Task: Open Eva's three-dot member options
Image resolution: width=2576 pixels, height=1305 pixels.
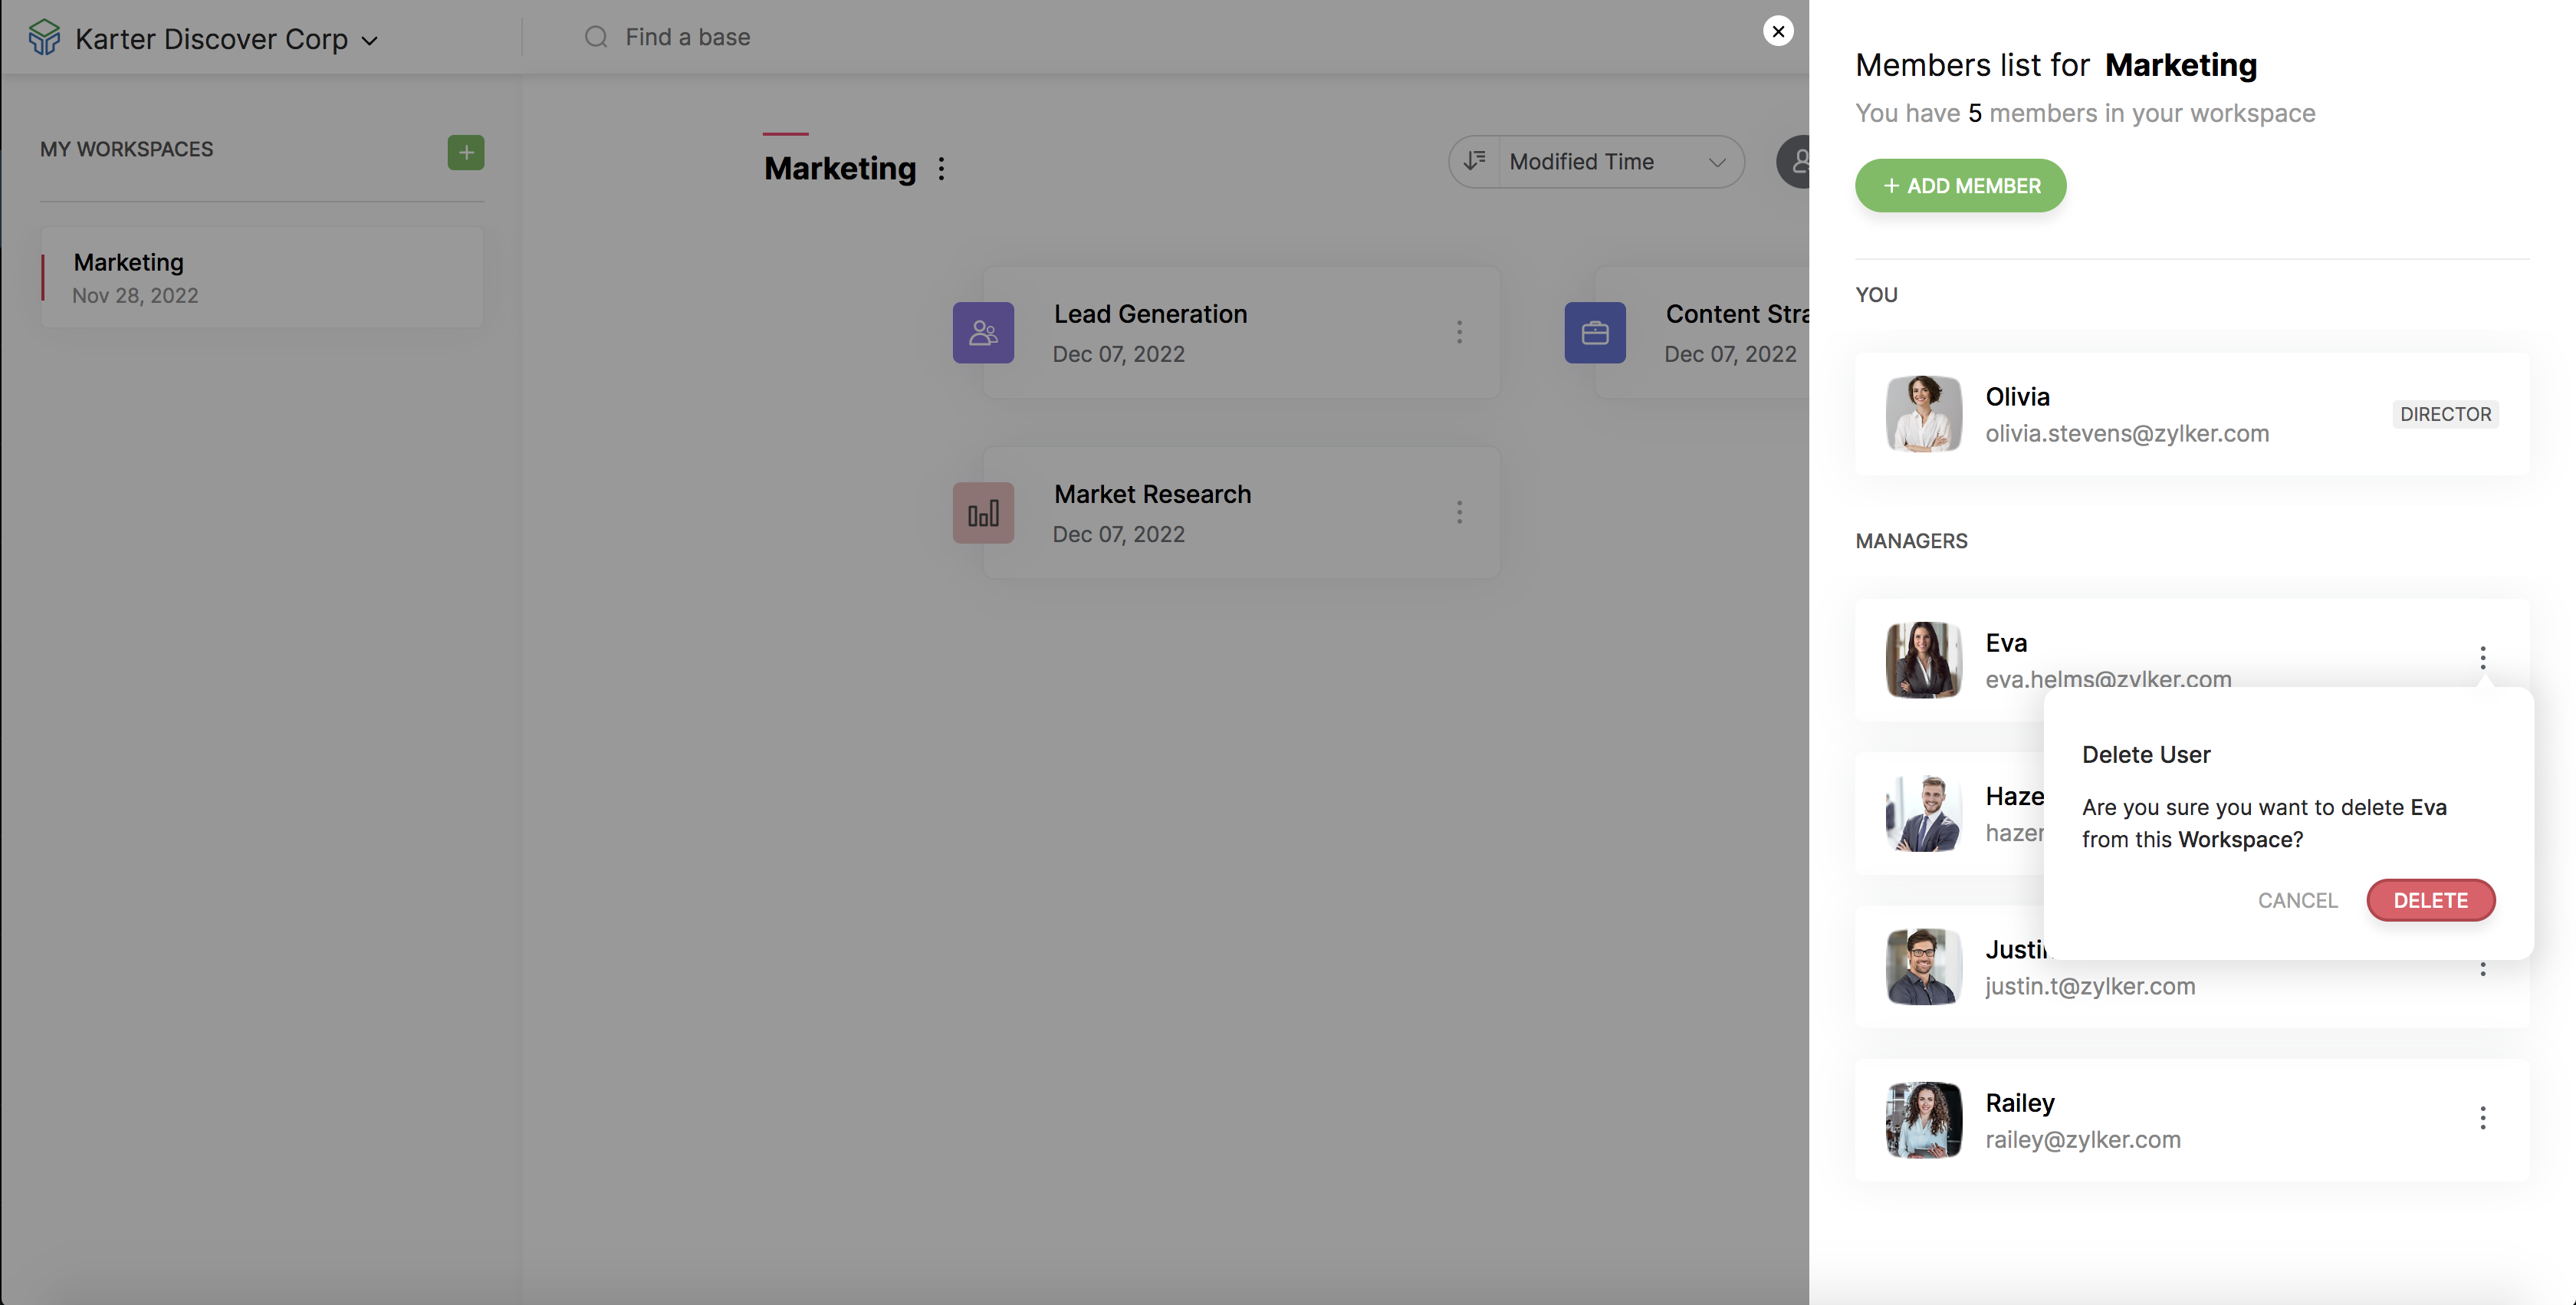Action: click(2482, 658)
